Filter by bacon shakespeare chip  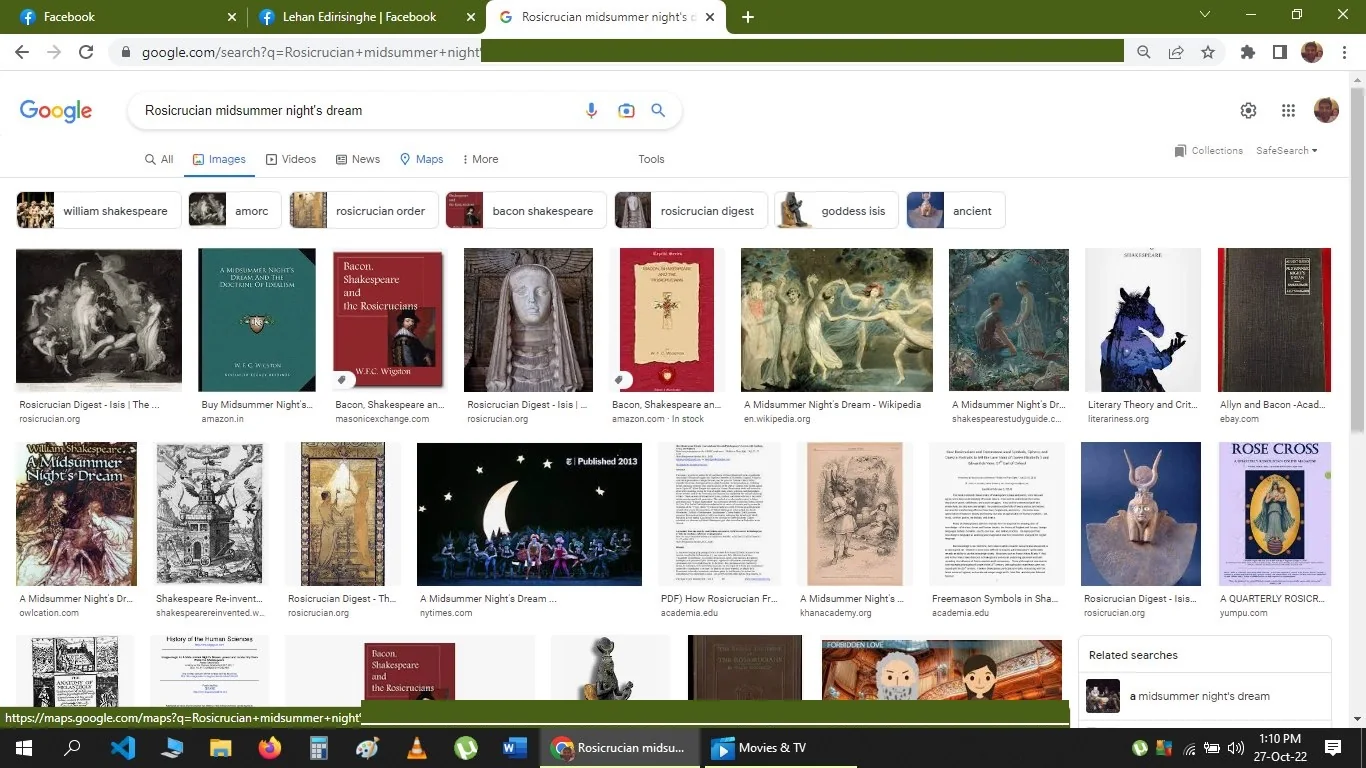pyautogui.click(x=526, y=211)
